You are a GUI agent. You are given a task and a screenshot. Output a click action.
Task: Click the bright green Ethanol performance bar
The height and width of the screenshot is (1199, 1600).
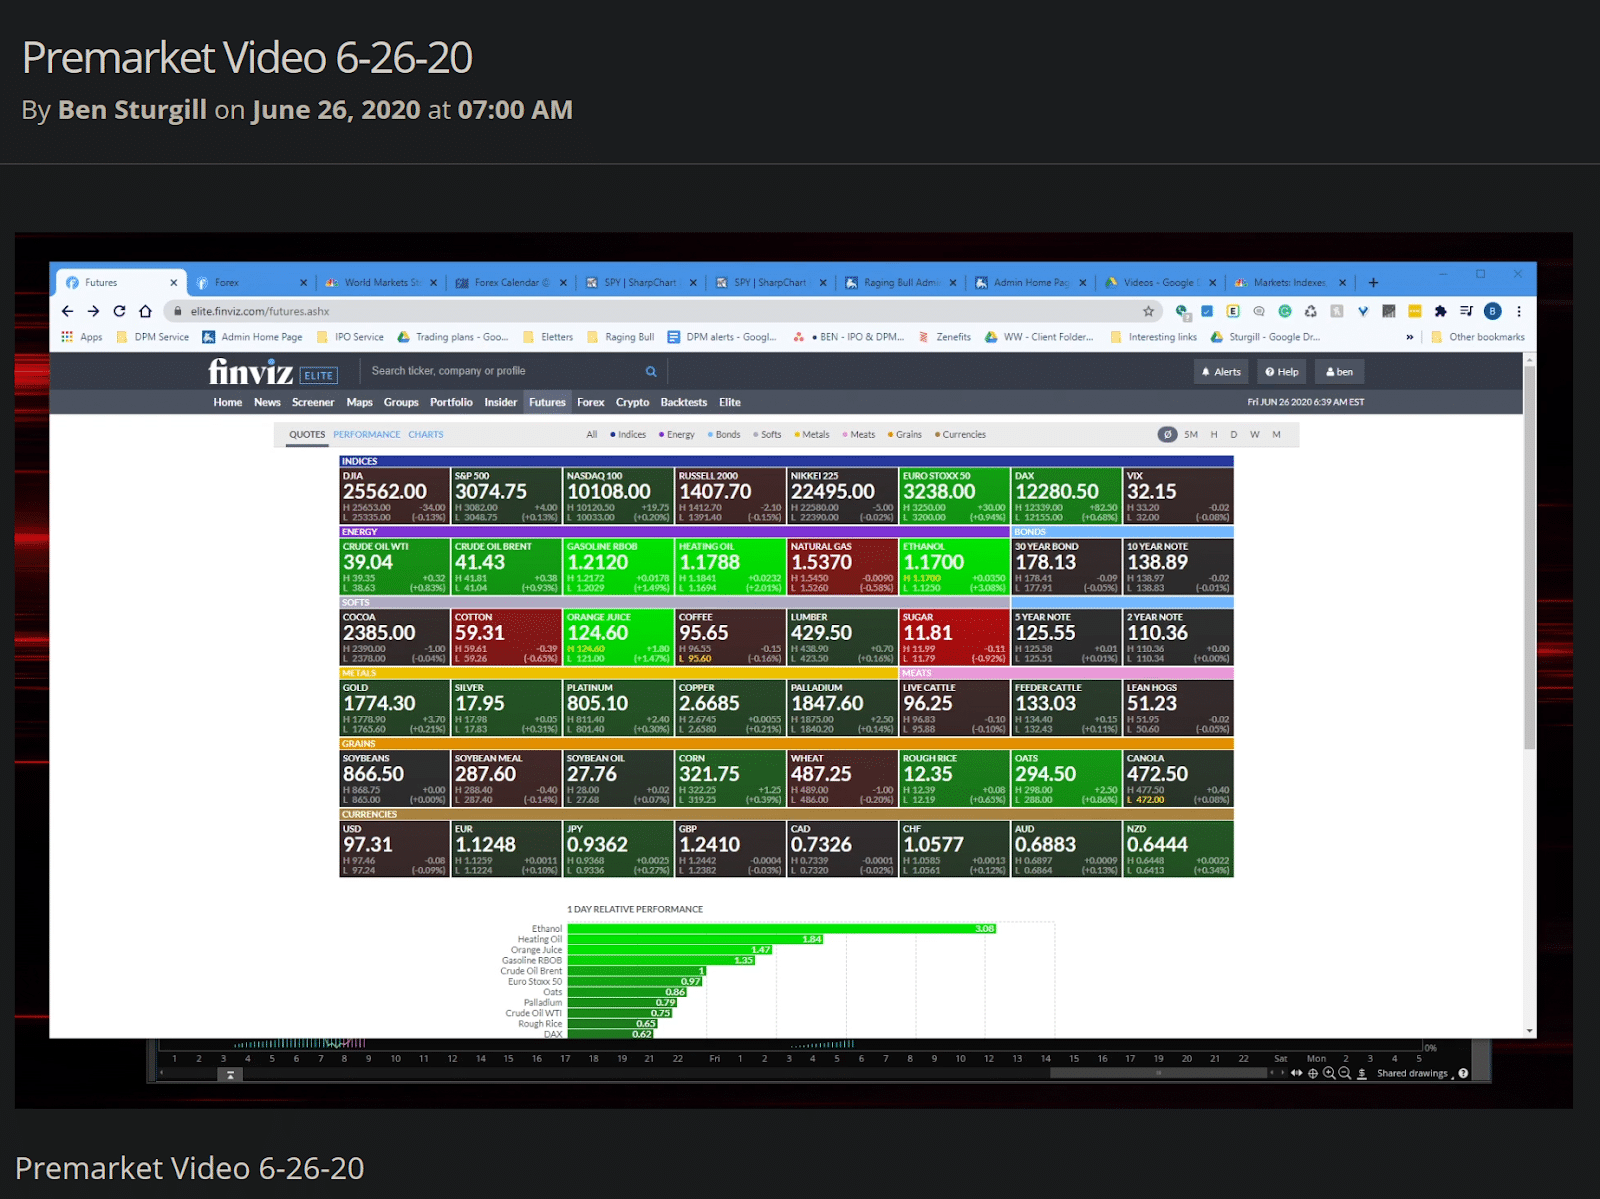781,929
